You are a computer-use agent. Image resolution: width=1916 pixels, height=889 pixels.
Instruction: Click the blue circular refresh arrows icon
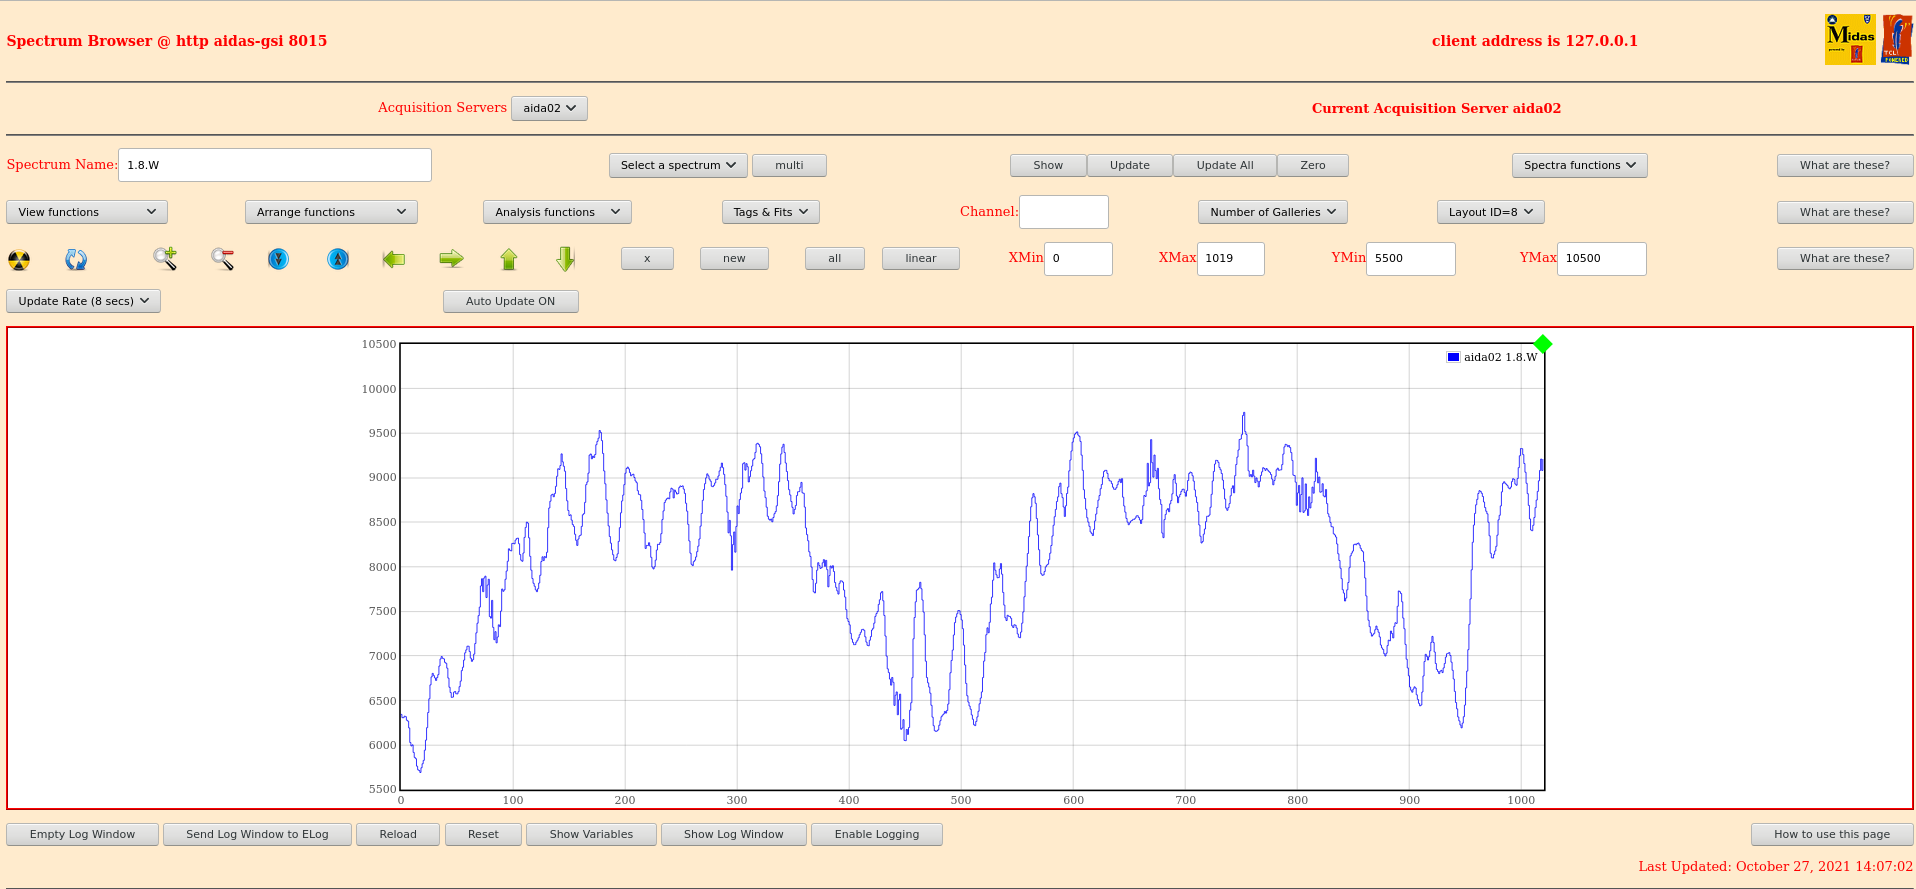76,260
